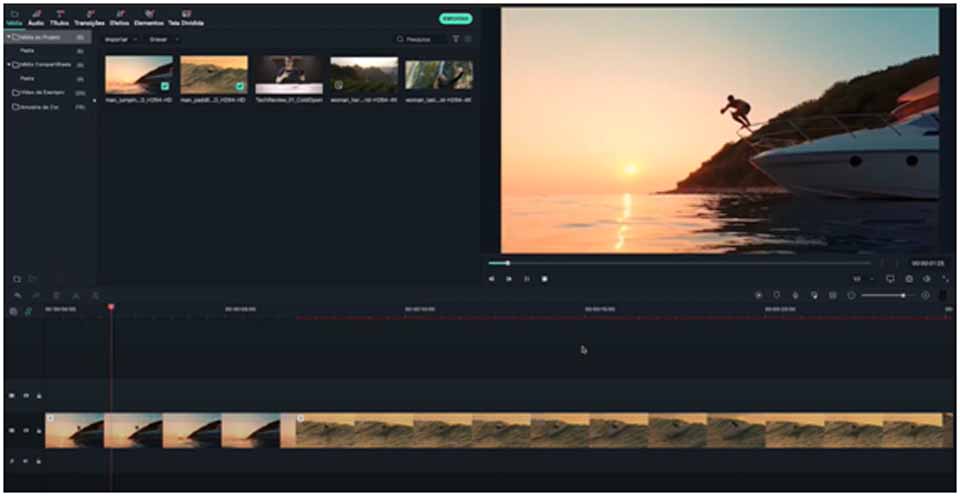This screenshot has height=496, width=960.
Task: Click the filter icon next to search
Action: [x=456, y=39]
